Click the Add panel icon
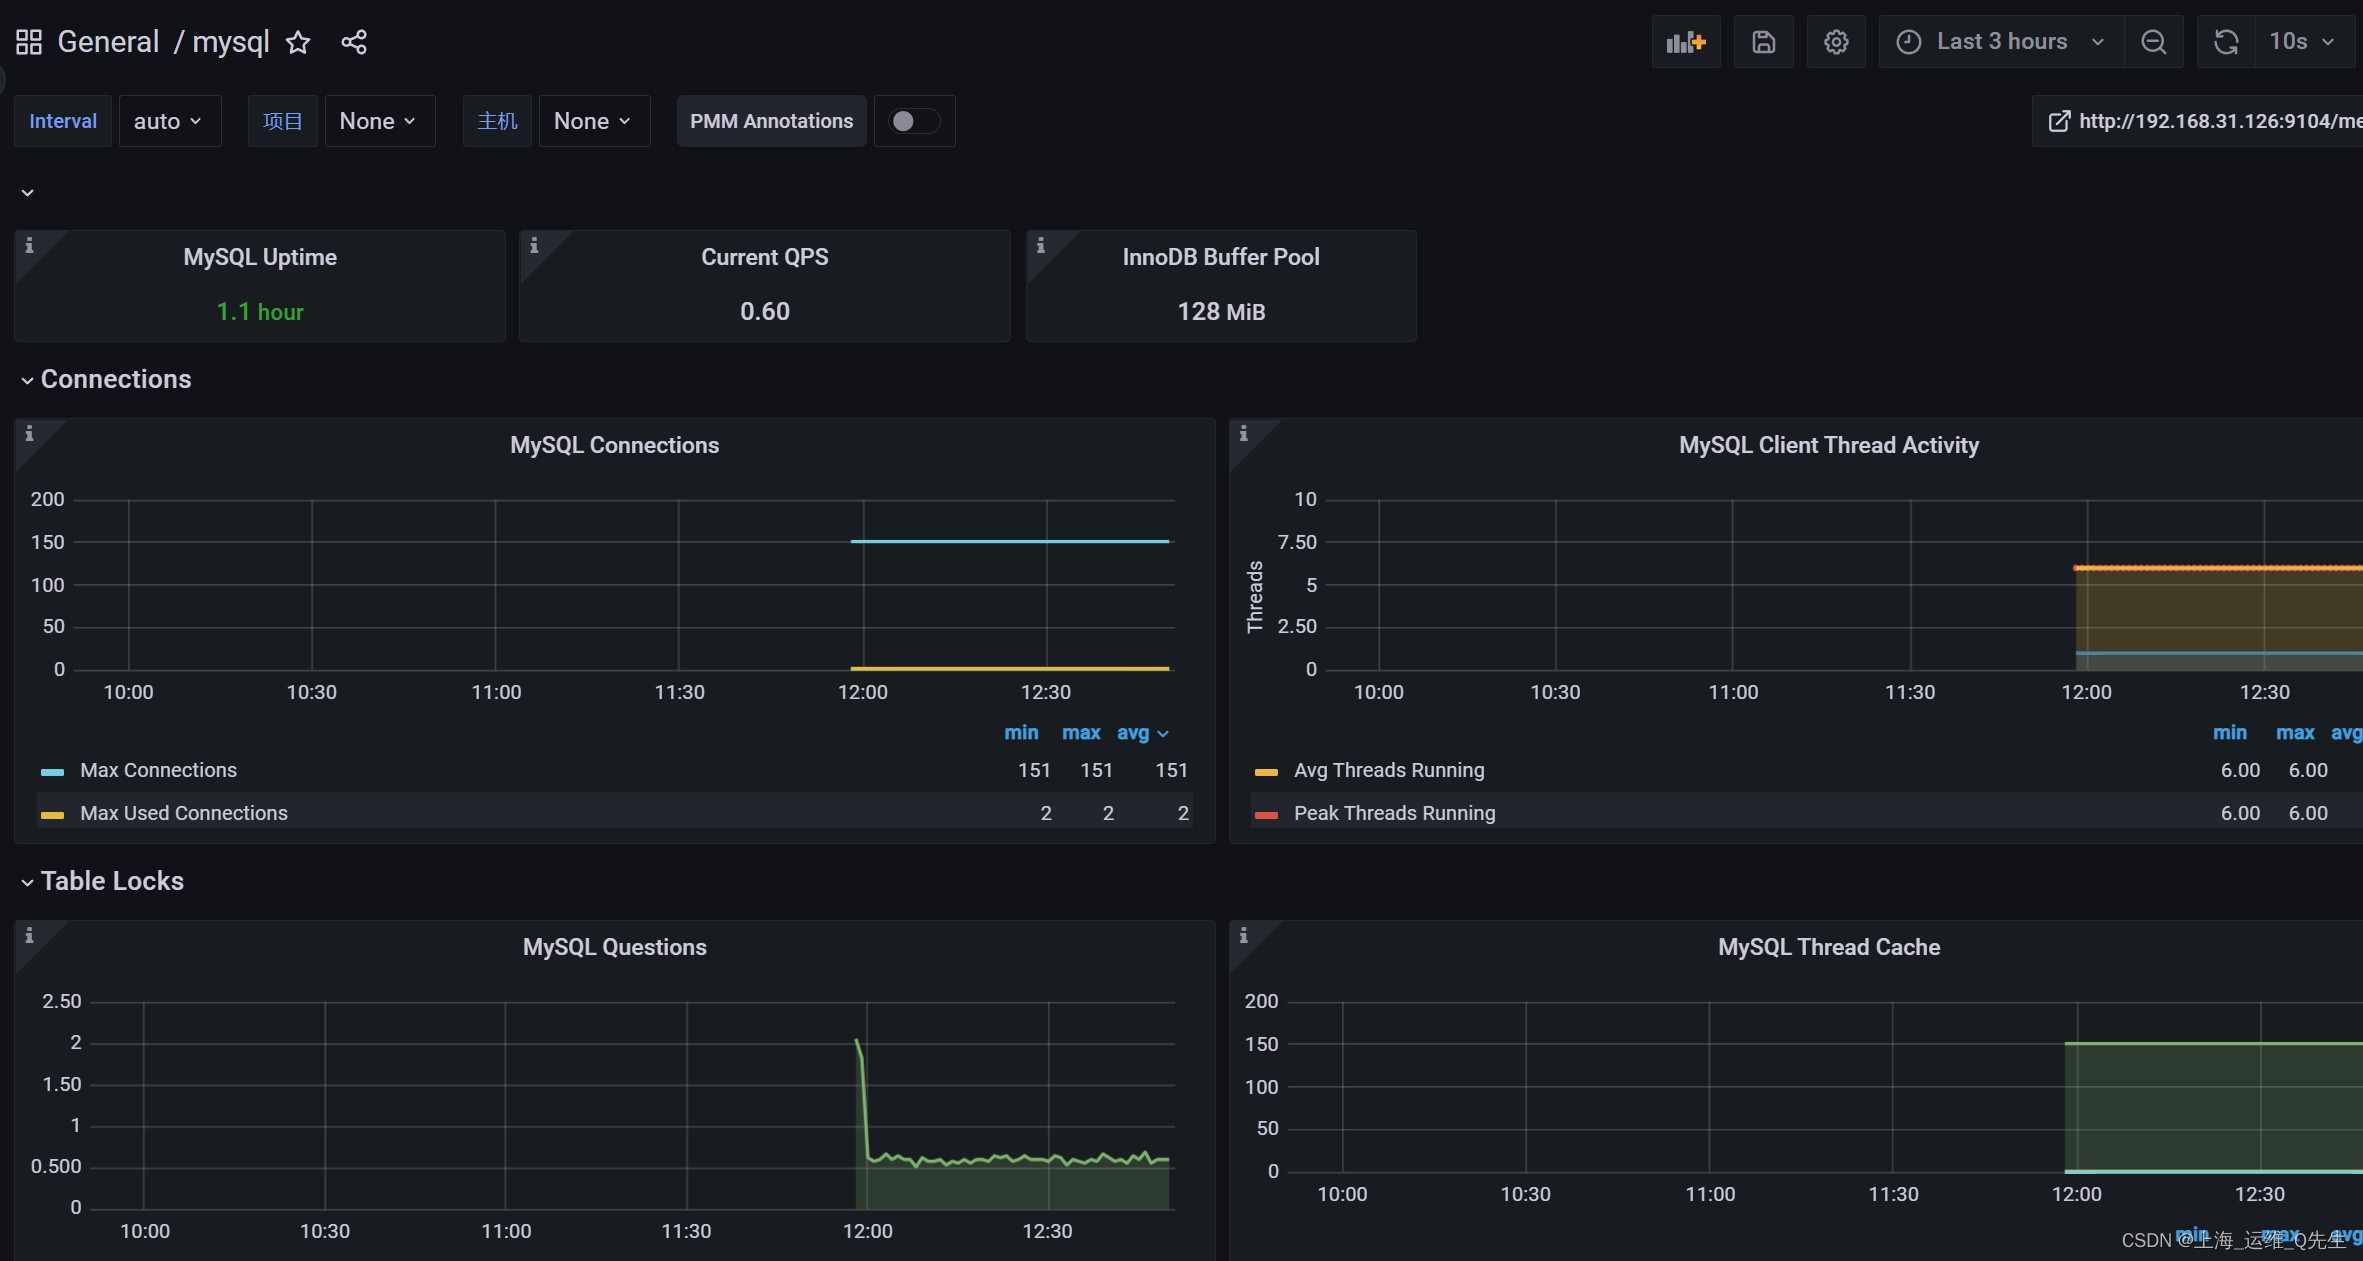This screenshot has width=2363, height=1261. click(x=1686, y=42)
